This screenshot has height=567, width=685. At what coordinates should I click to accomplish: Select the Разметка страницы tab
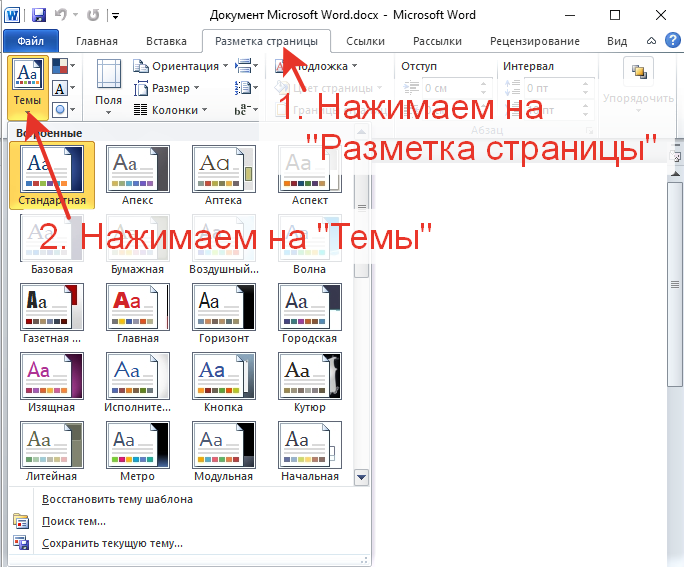click(266, 41)
